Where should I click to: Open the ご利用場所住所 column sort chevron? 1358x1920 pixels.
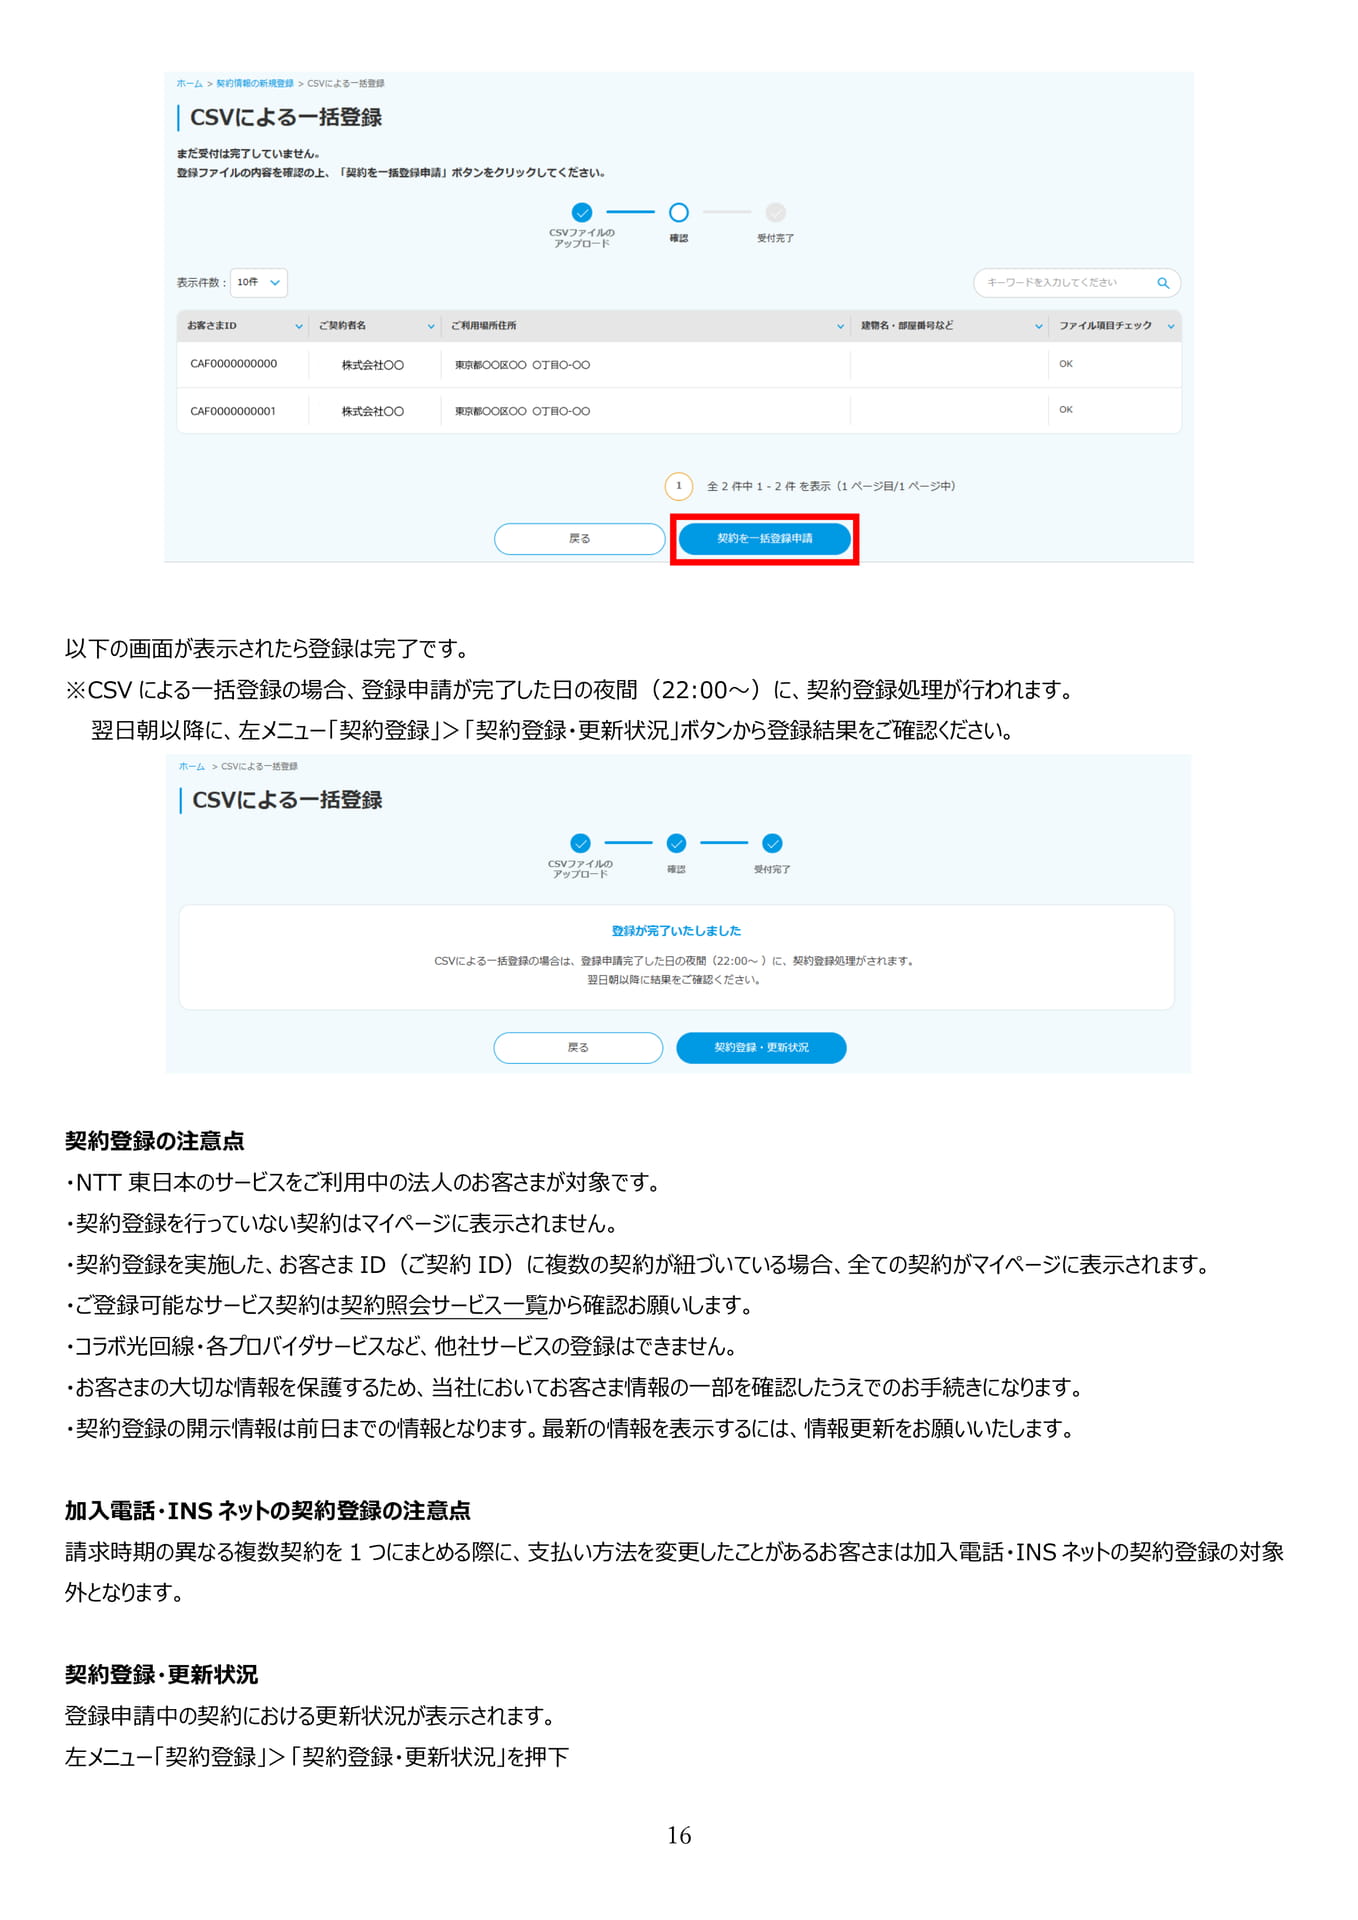[840, 326]
